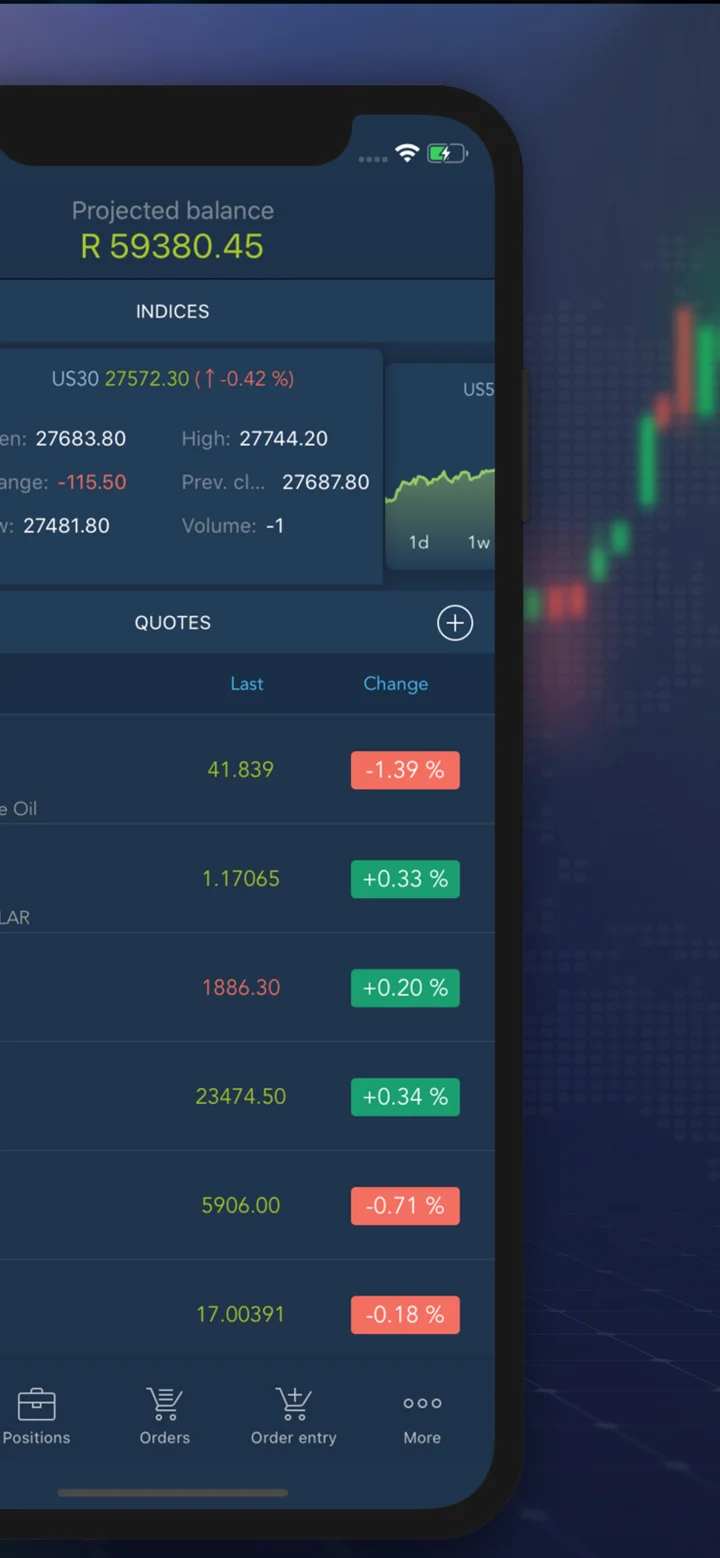Tap the -1.39 % change badge
This screenshot has height=1558, width=720.
coord(405,770)
